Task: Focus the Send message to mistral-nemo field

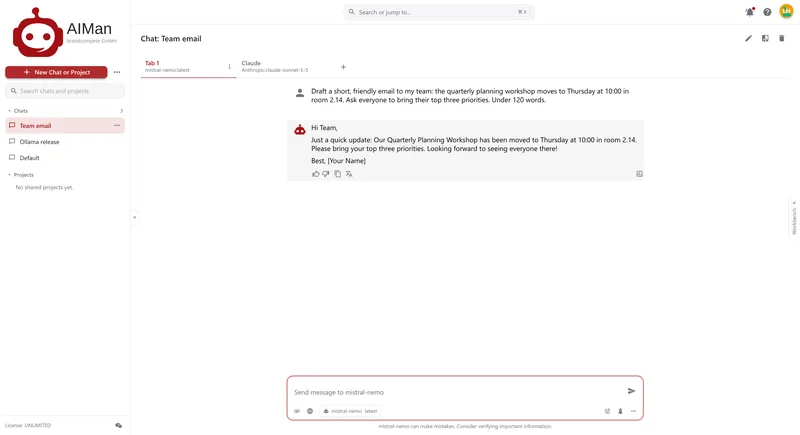Action: coord(457,392)
